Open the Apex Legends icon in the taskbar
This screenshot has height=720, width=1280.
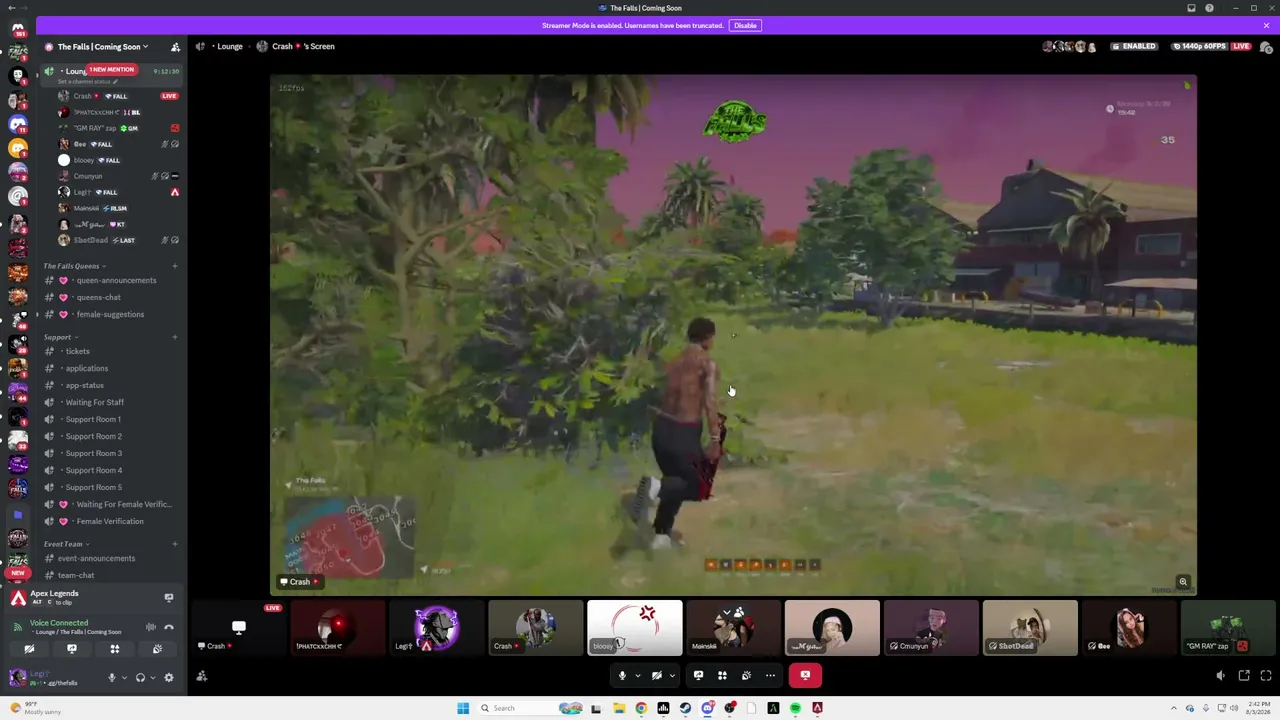[817, 708]
